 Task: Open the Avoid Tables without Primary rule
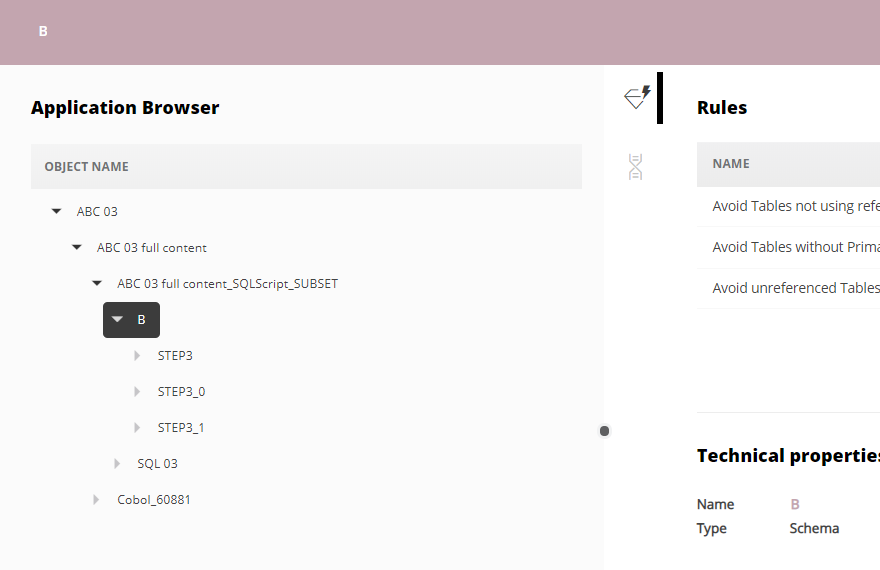tap(795, 247)
